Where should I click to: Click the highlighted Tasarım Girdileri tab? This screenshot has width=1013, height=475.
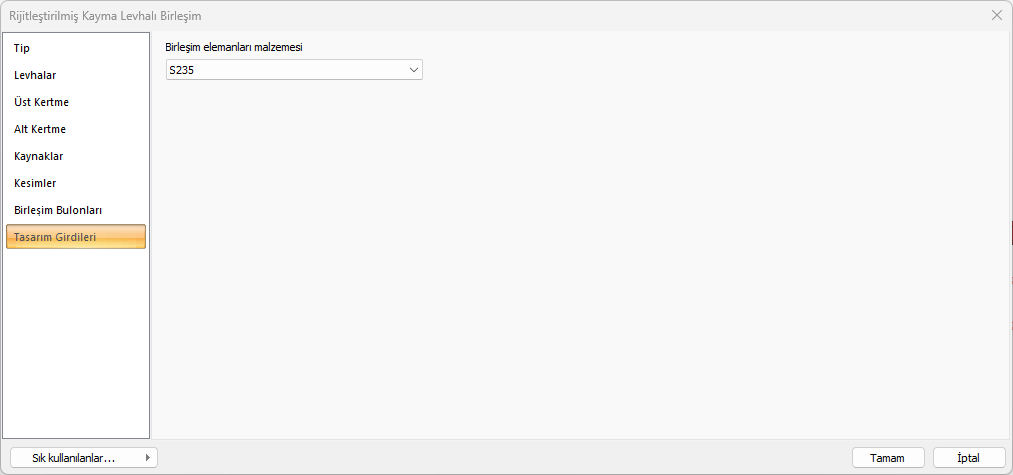75,237
